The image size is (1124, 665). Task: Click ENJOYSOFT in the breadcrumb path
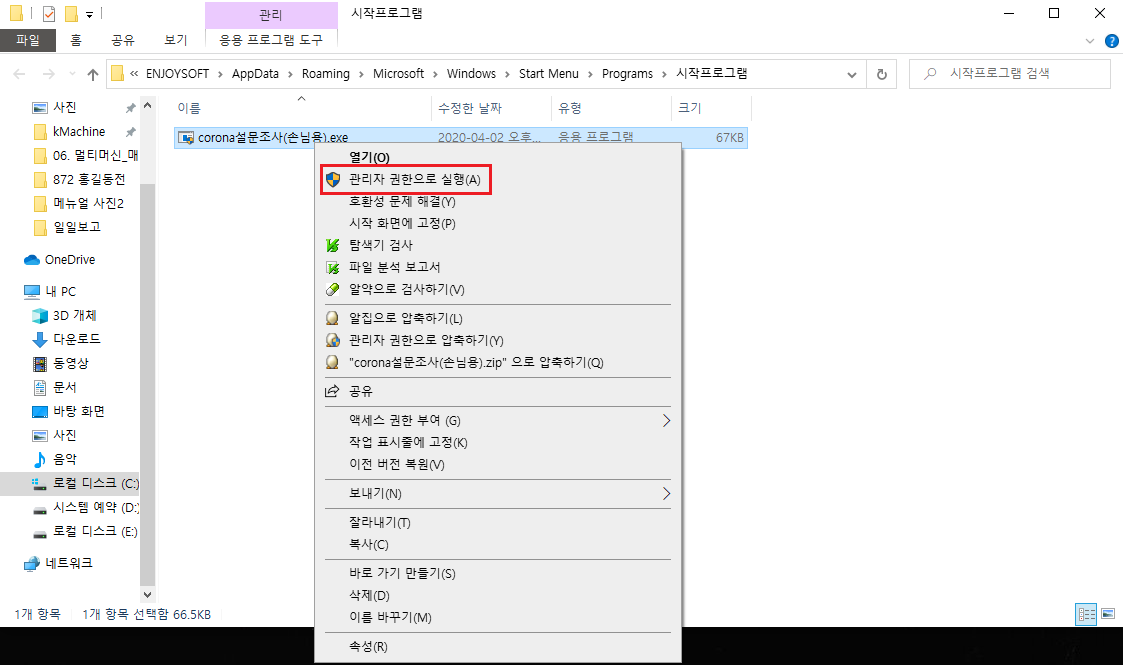click(x=177, y=74)
